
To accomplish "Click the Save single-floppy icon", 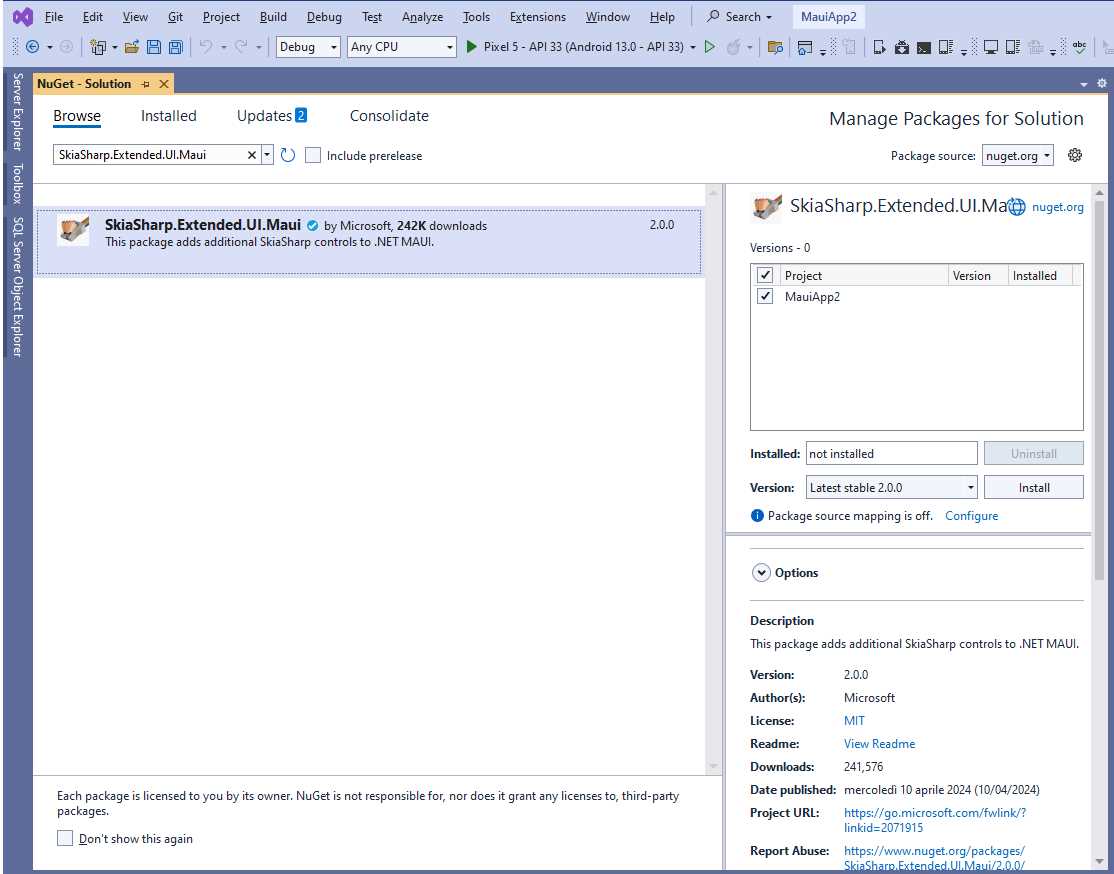I will 153,47.
